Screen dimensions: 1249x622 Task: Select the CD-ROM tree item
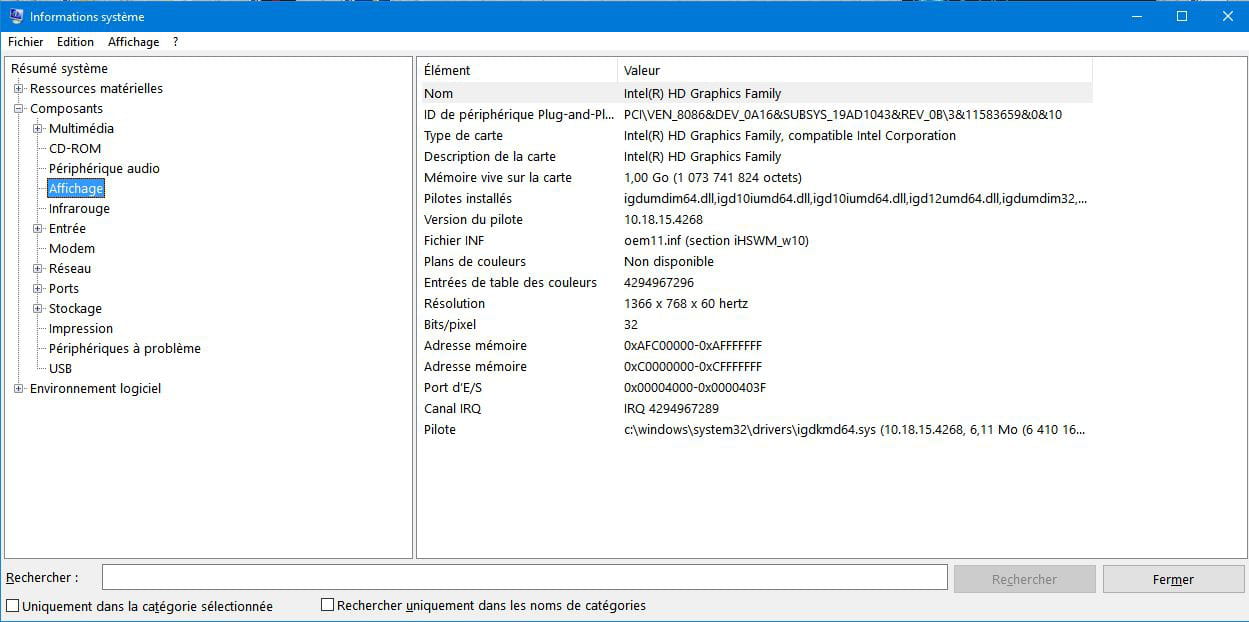75,148
